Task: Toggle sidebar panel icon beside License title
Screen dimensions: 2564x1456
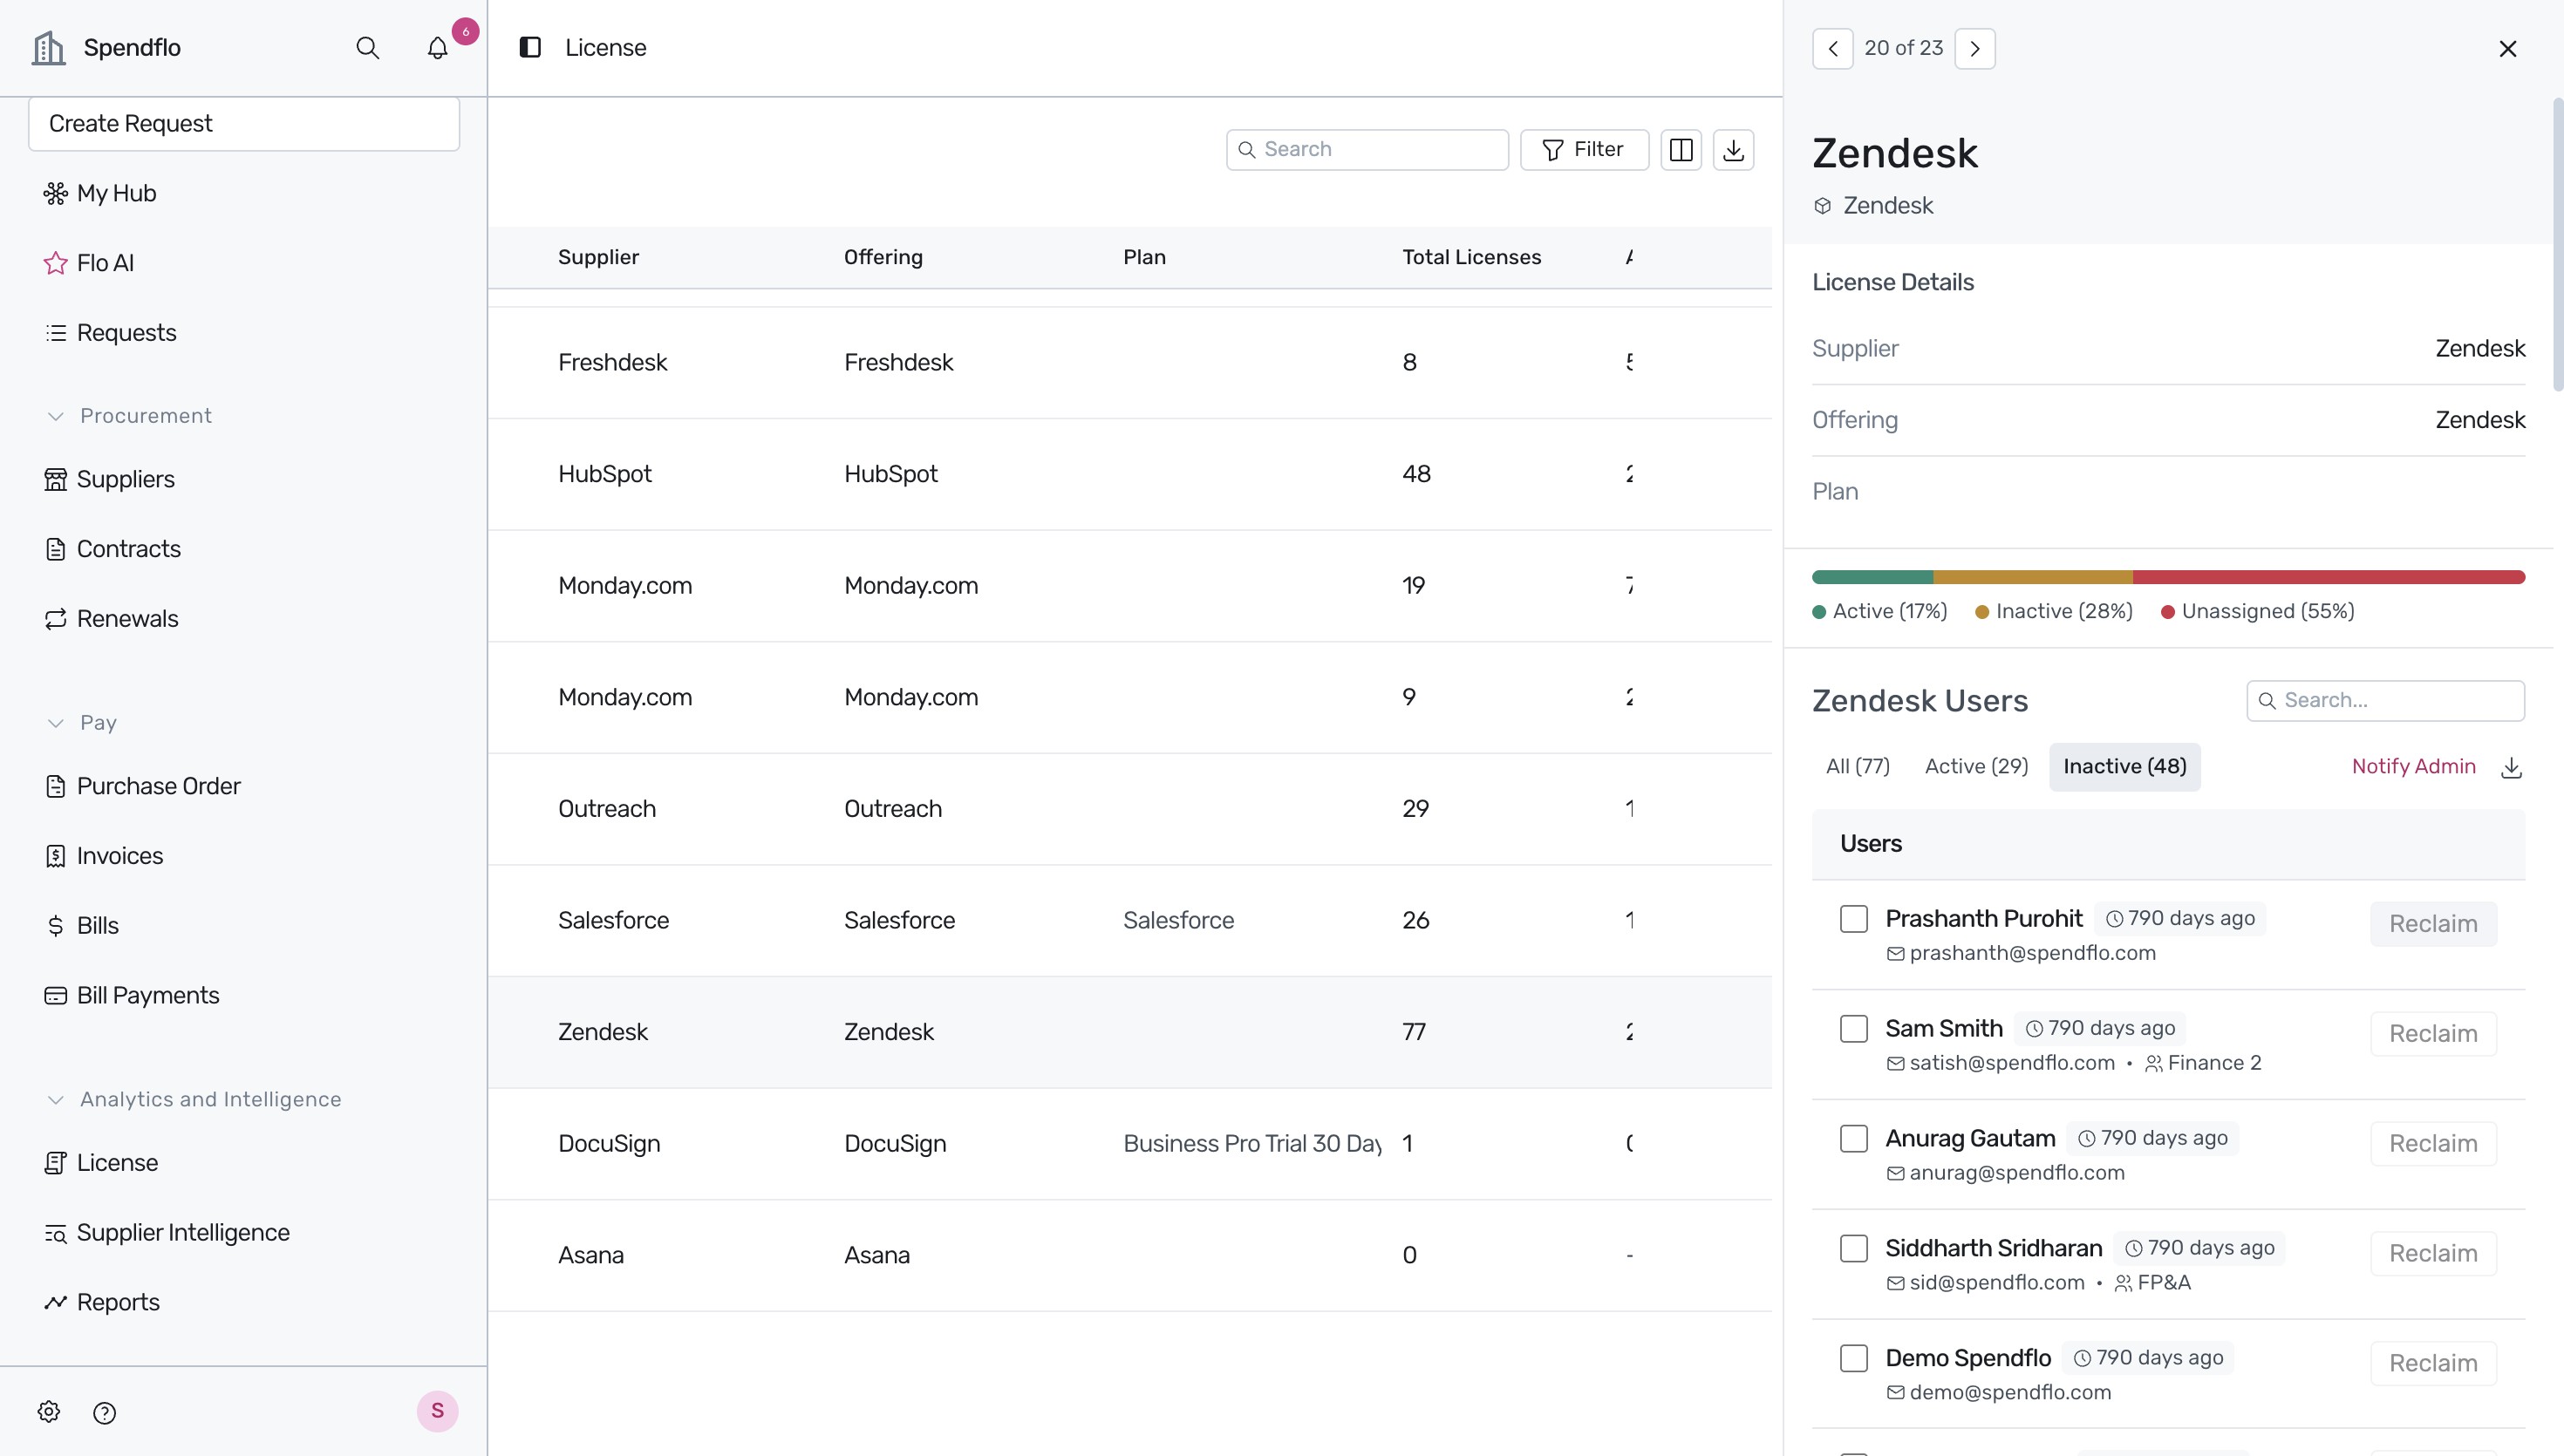Action: [530, 47]
